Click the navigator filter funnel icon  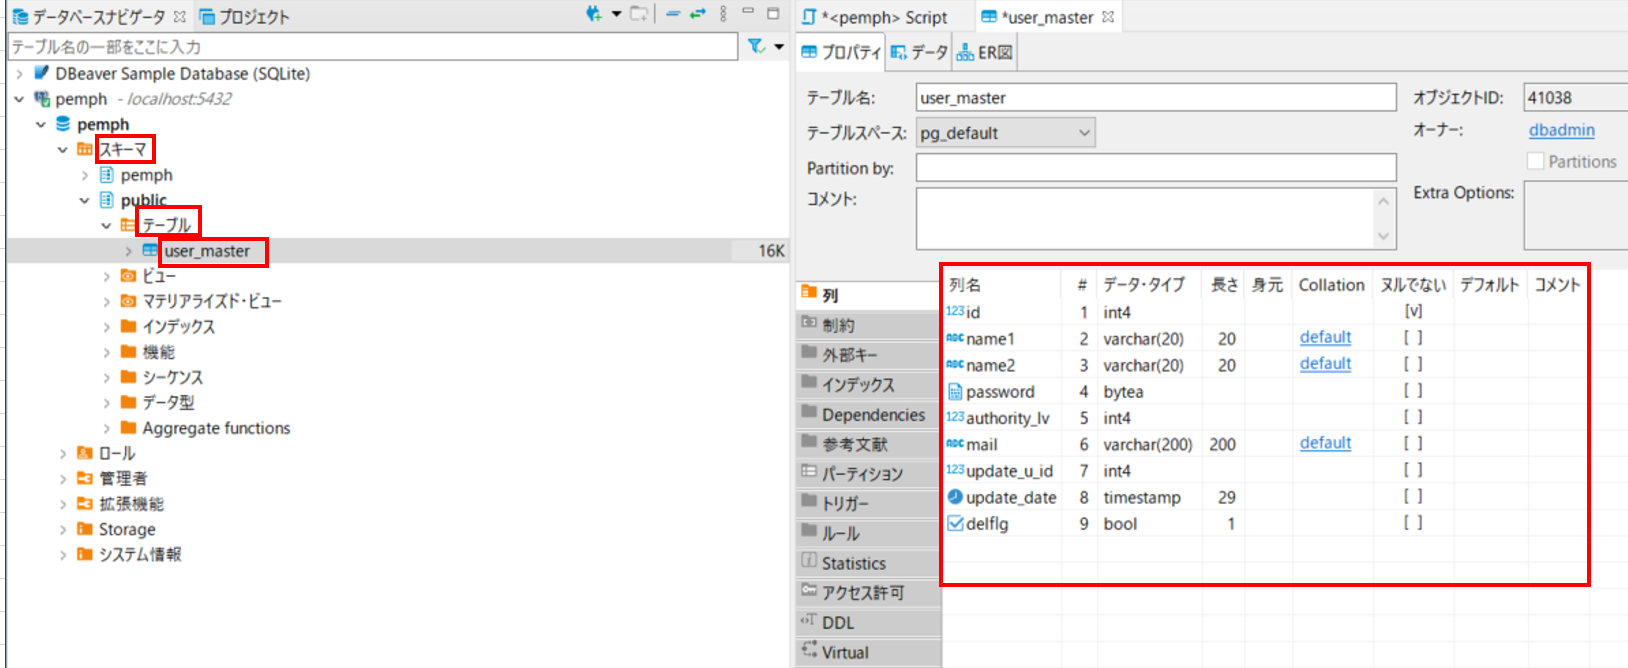coord(756,46)
